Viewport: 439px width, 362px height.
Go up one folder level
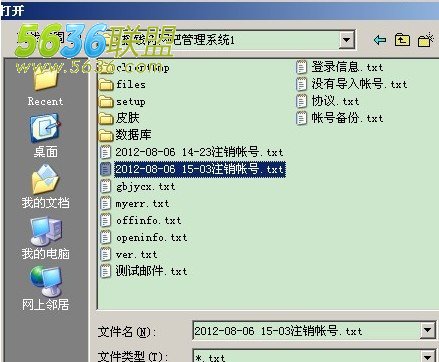[x=402, y=40]
